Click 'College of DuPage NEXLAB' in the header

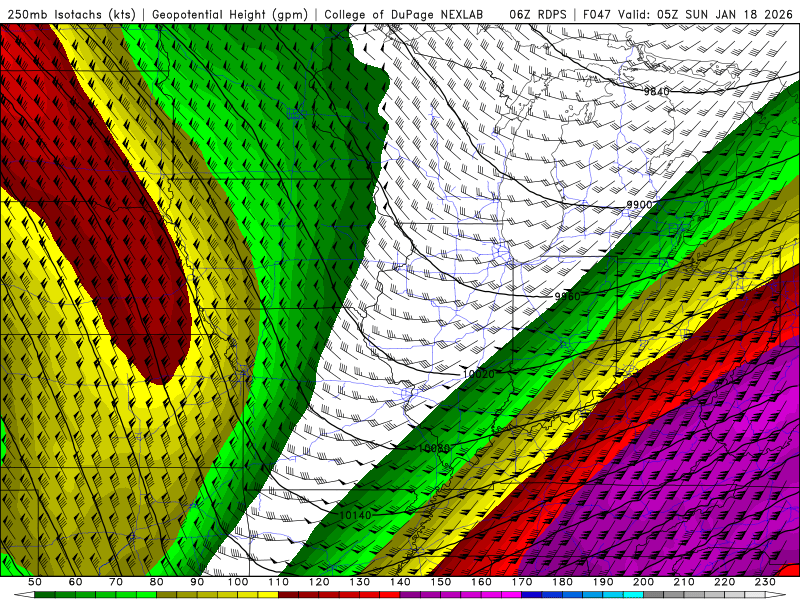[403, 14]
